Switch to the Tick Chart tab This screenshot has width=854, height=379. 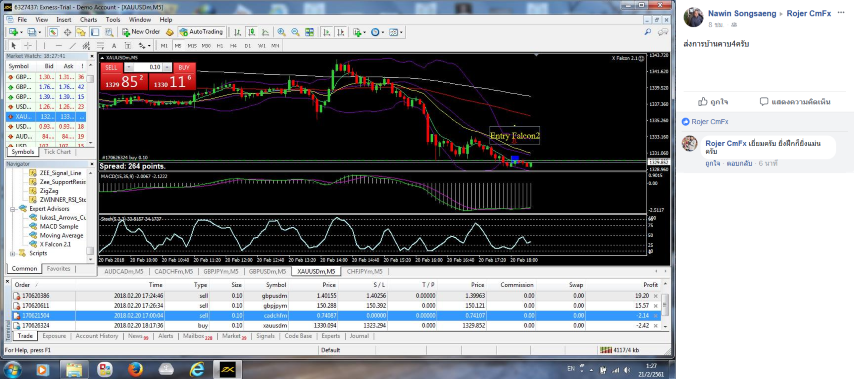57,152
